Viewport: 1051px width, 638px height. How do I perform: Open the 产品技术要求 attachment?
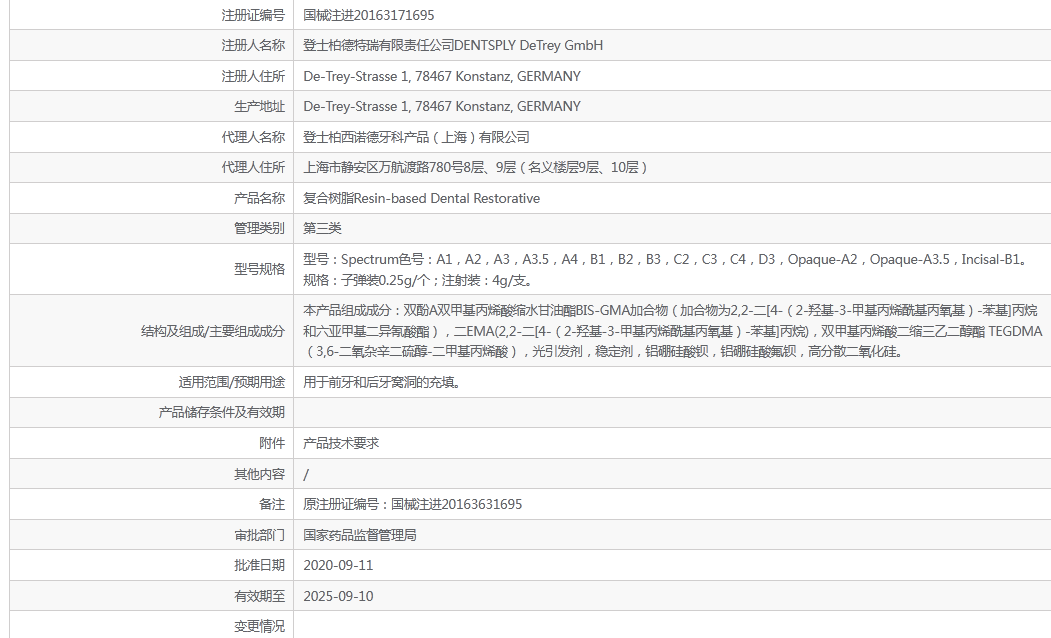[x=341, y=443]
